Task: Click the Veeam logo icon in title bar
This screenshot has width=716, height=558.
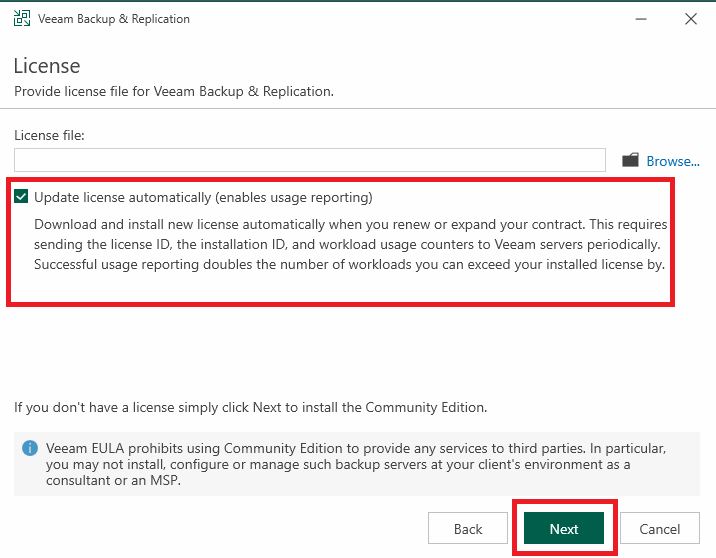Action: [x=22, y=19]
